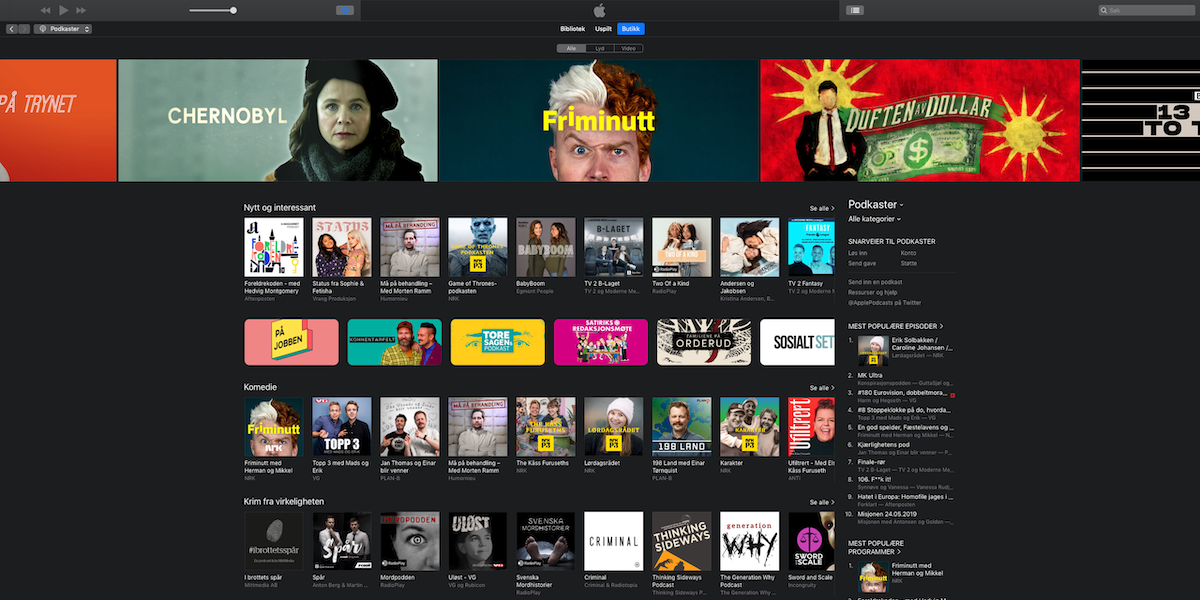Viewport: 1200px width, 600px height.
Task: Open the Thinking Sideways podcast cover
Action: pyautogui.click(x=681, y=541)
